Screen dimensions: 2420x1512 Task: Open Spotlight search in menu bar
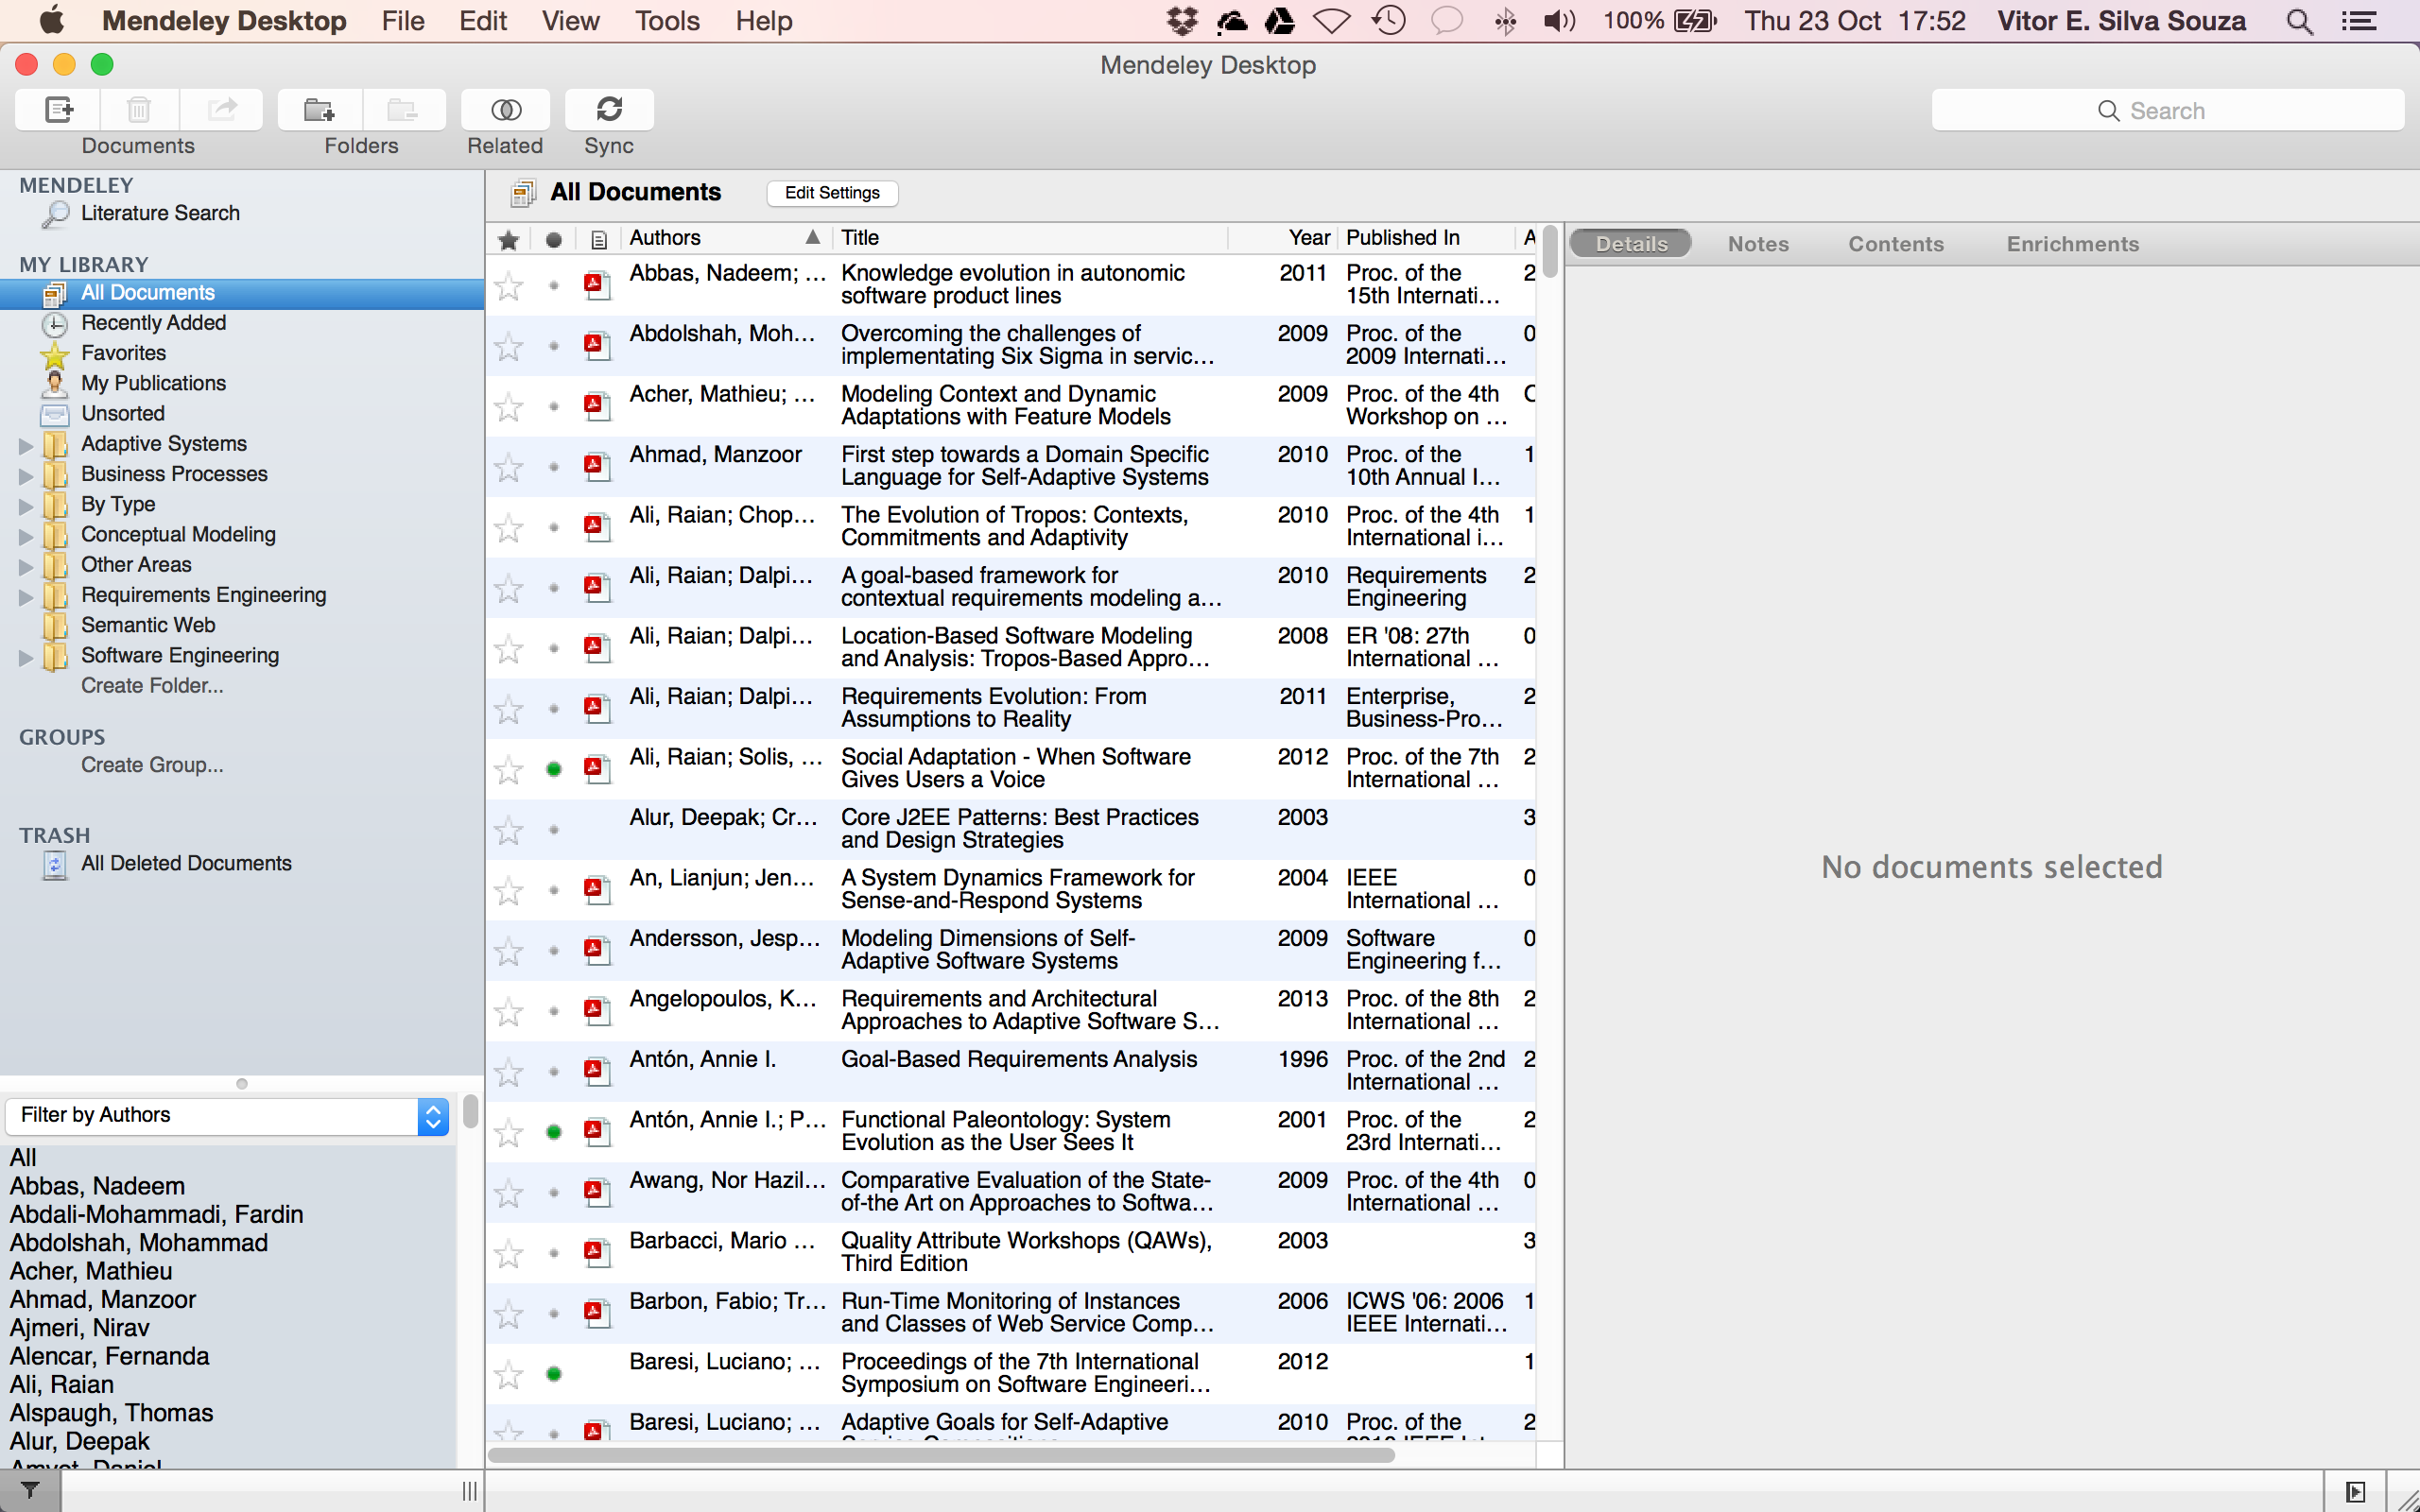(2299, 21)
